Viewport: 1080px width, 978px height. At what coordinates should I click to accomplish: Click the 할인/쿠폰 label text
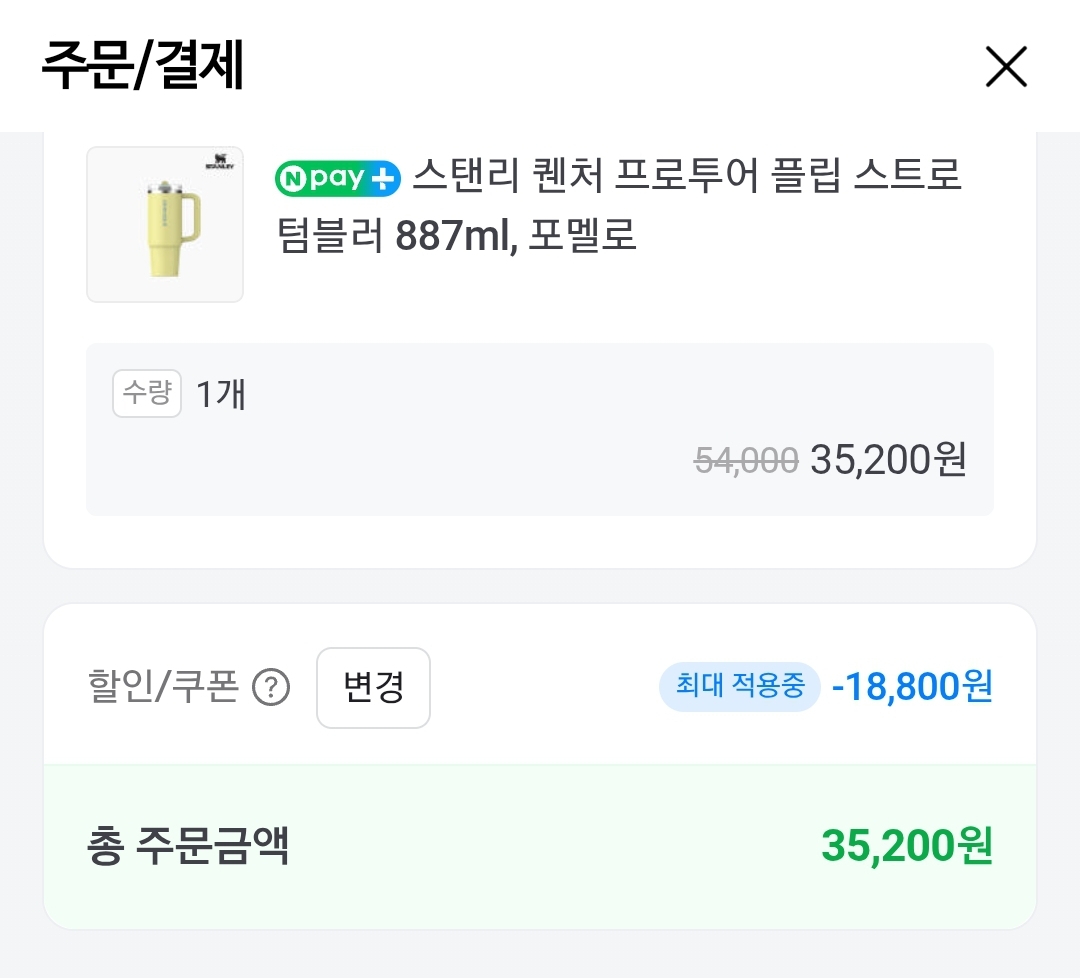[163, 688]
